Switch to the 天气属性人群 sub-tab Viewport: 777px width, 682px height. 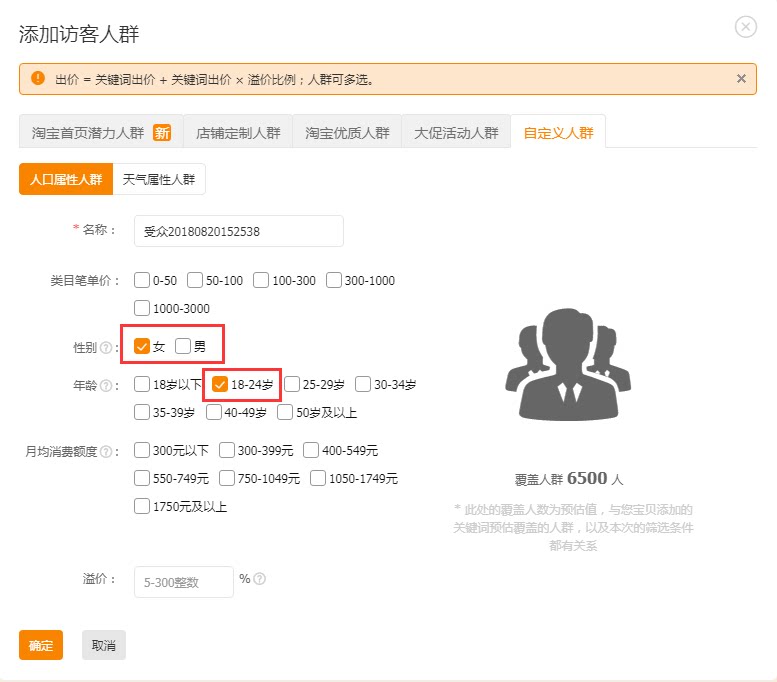pos(159,179)
